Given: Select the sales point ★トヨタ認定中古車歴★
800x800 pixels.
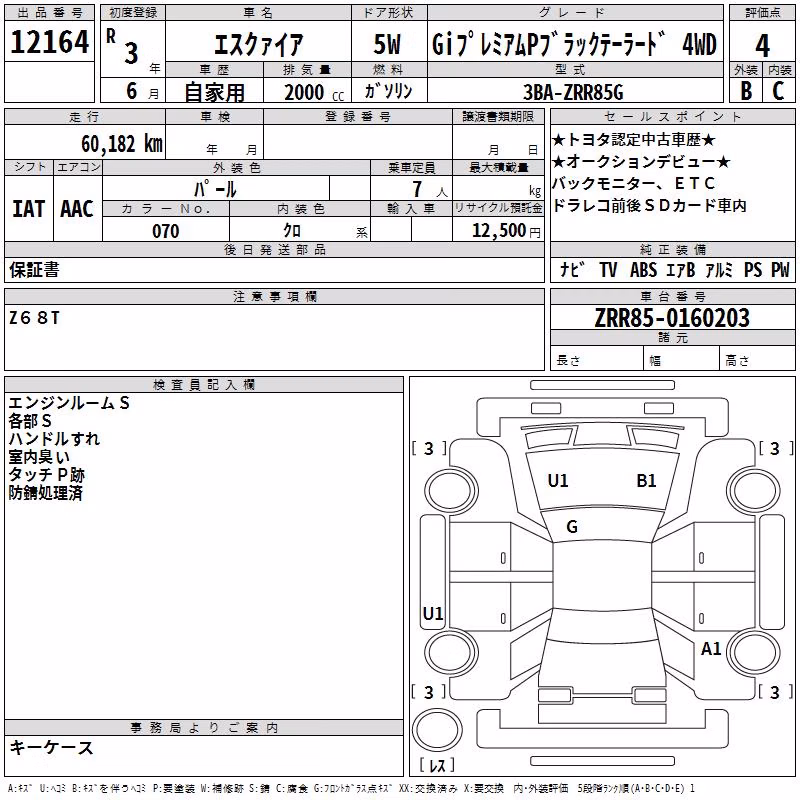Looking at the screenshot, I should pyautogui.click(x=634, y=140).
